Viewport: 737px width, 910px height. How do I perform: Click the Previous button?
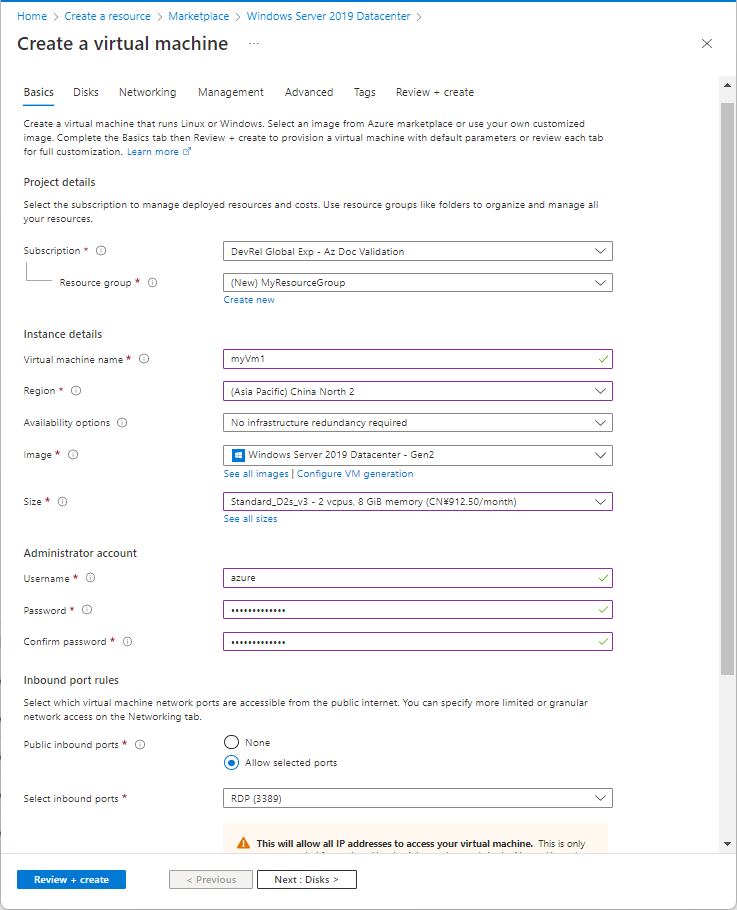tap(211, 880)
